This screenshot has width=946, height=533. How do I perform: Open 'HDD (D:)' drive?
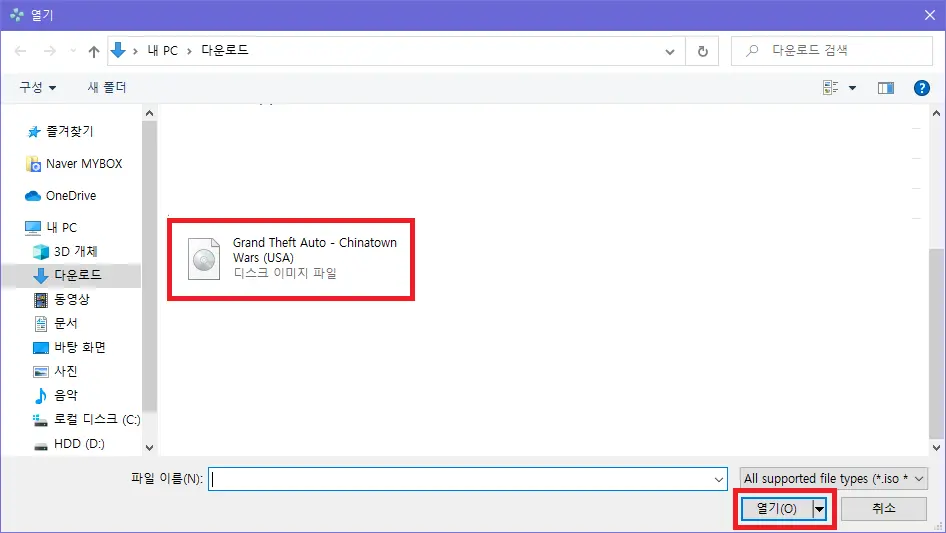pyautogui.click(x=79, y=444)
